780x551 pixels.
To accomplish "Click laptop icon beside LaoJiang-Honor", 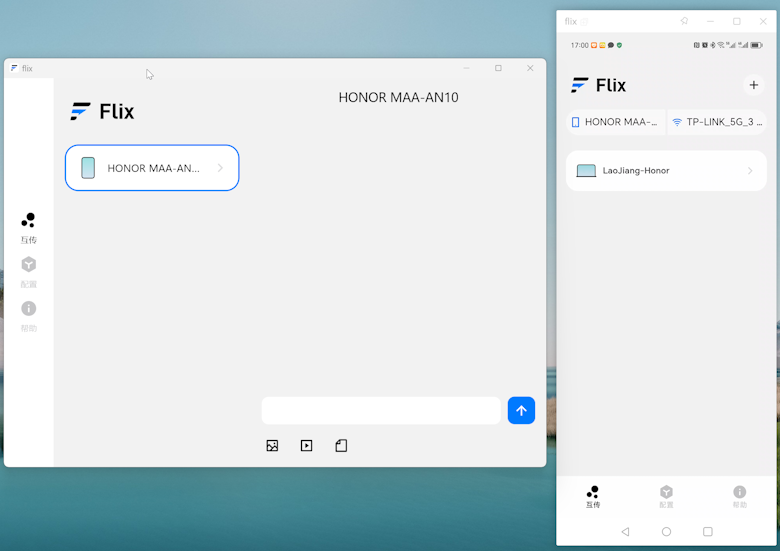I will tap(586, 171).
